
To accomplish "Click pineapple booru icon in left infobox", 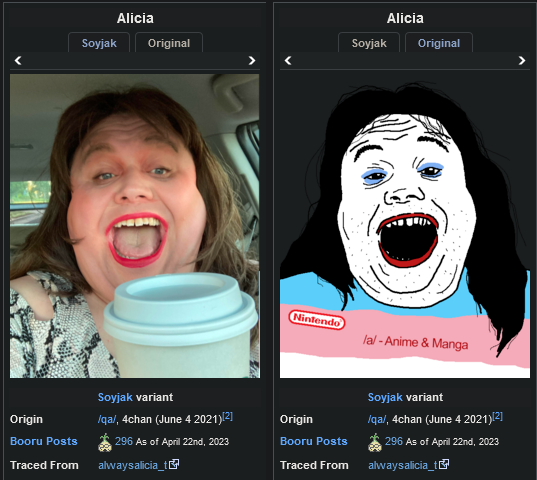I will [x=105, y=442].
